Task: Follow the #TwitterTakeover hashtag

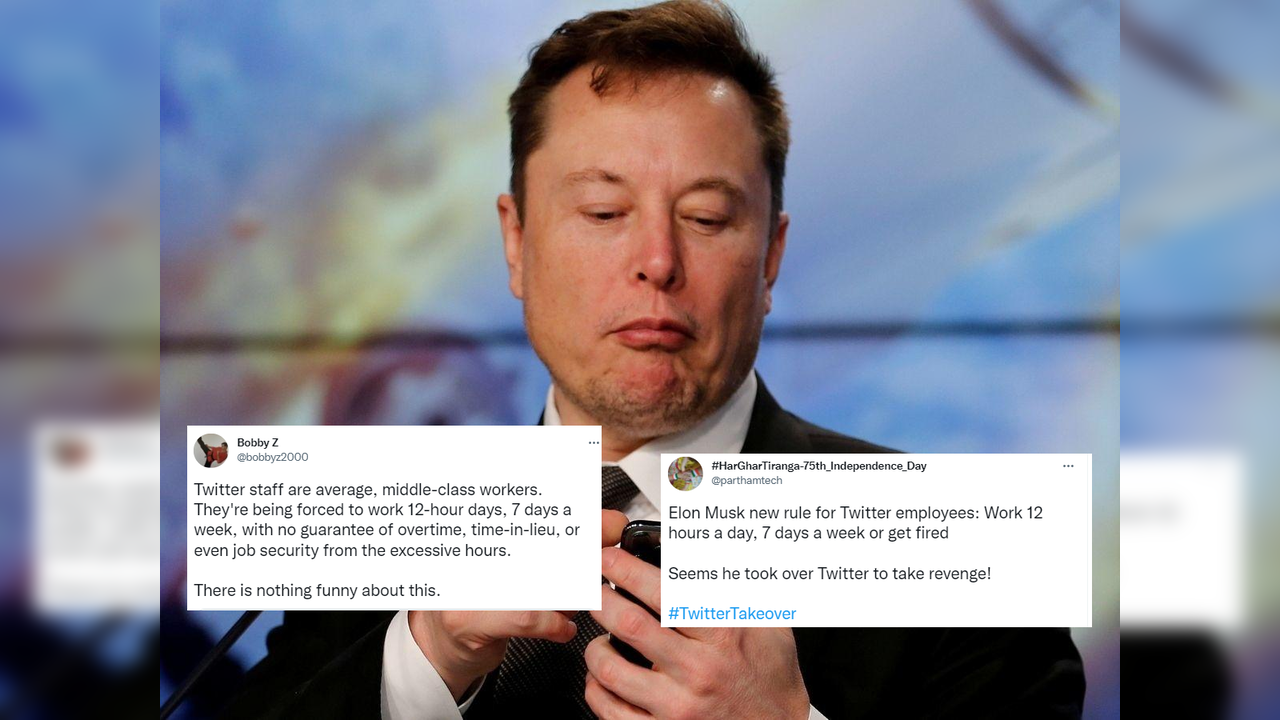Action: [732, 613]
